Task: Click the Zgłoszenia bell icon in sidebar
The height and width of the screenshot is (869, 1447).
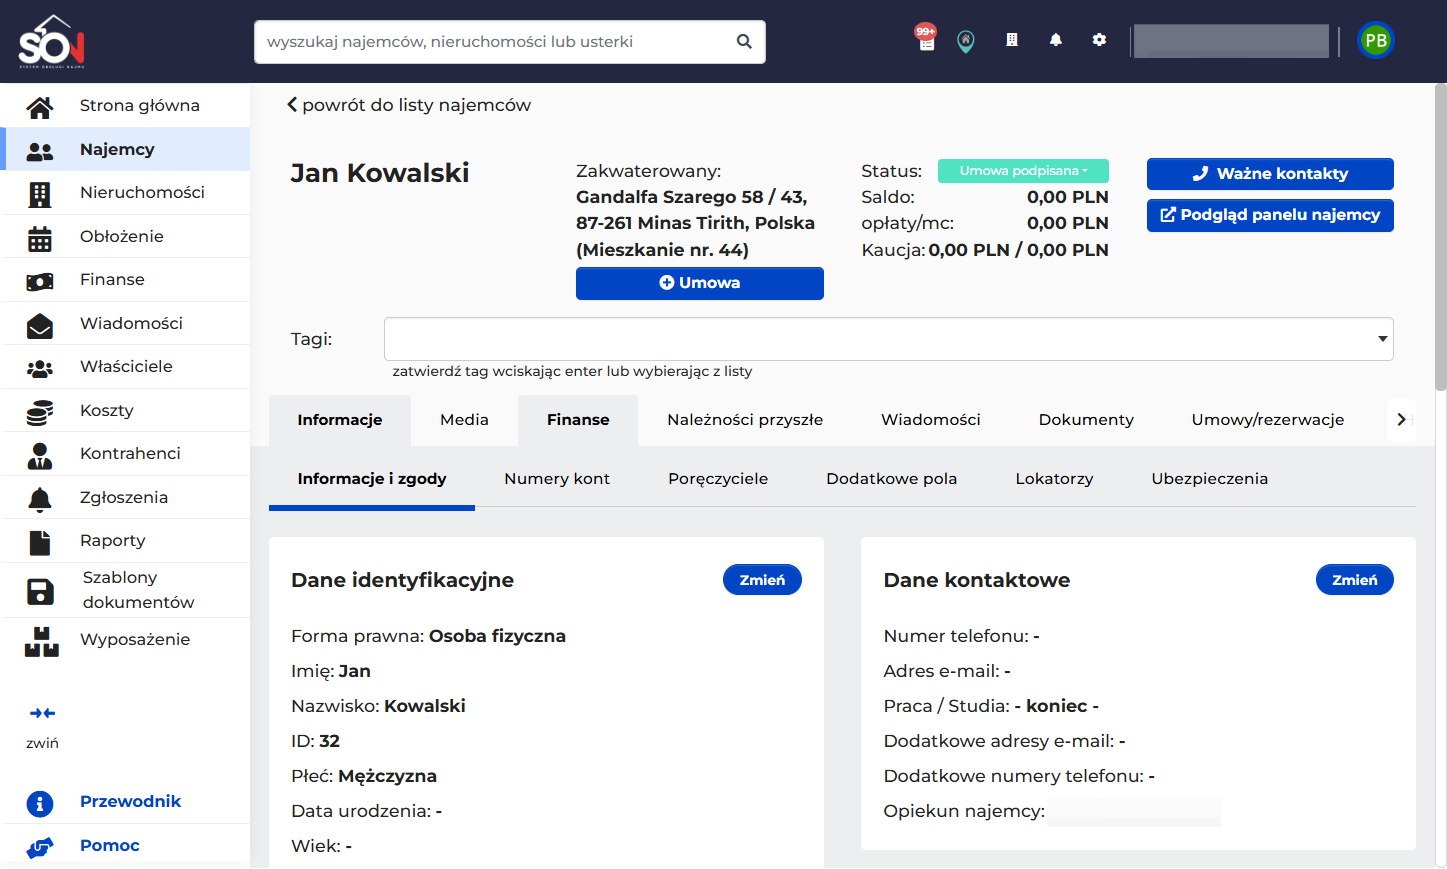Action: pyautogui.click(x=40, y=498)
